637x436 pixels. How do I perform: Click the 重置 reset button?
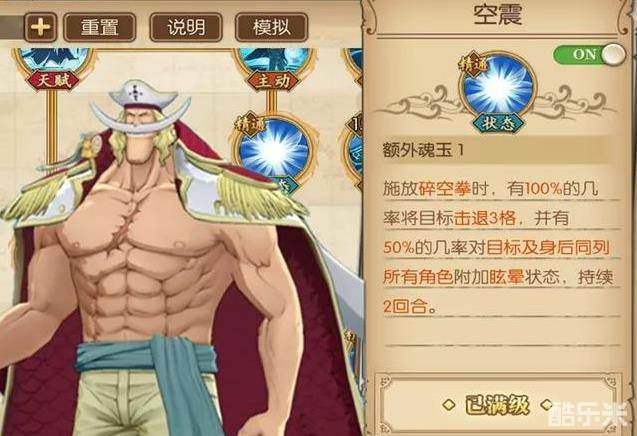(100, 27)
